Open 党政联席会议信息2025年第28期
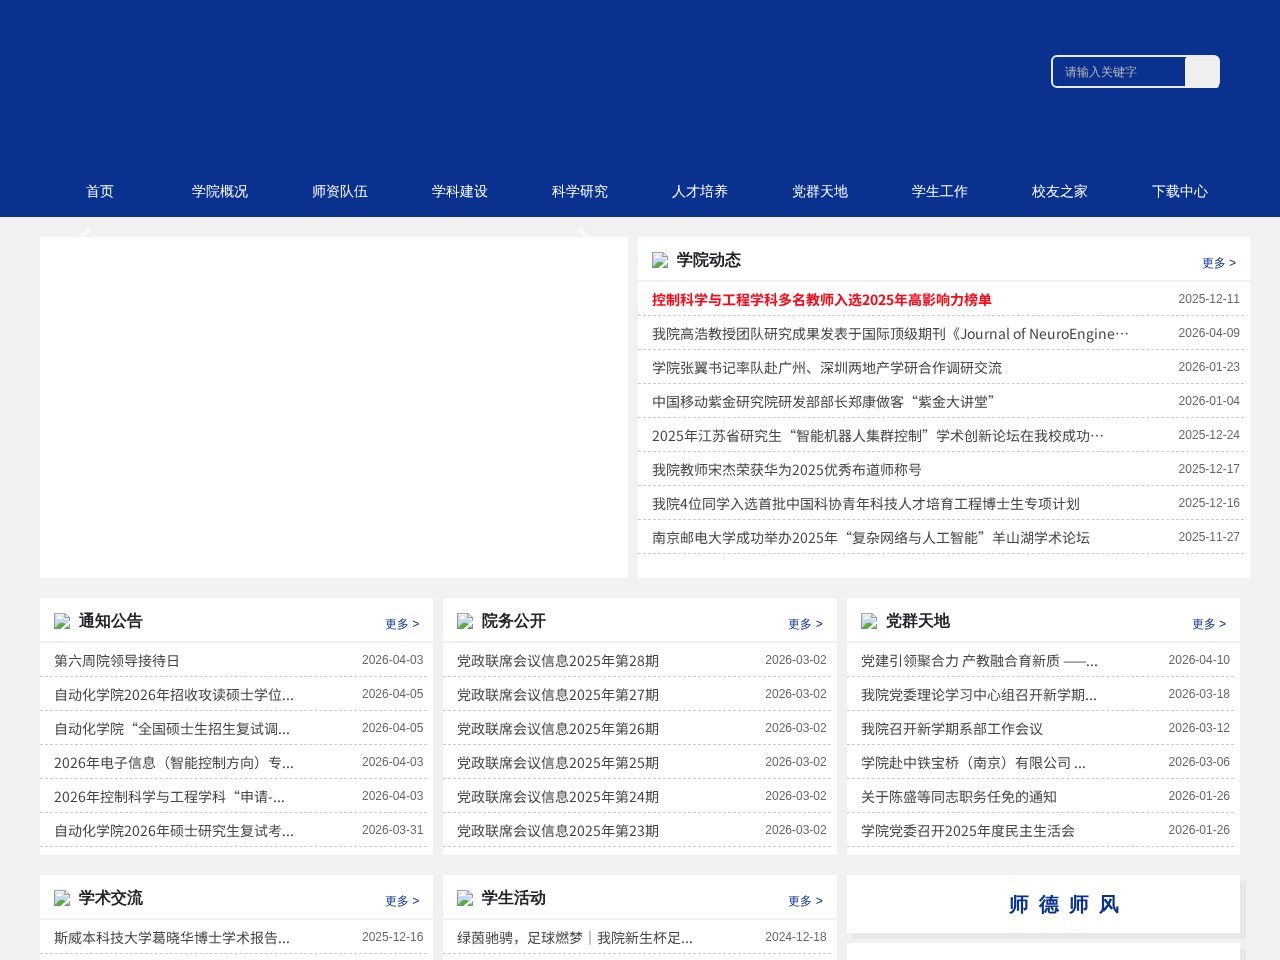 pos(557,660)
